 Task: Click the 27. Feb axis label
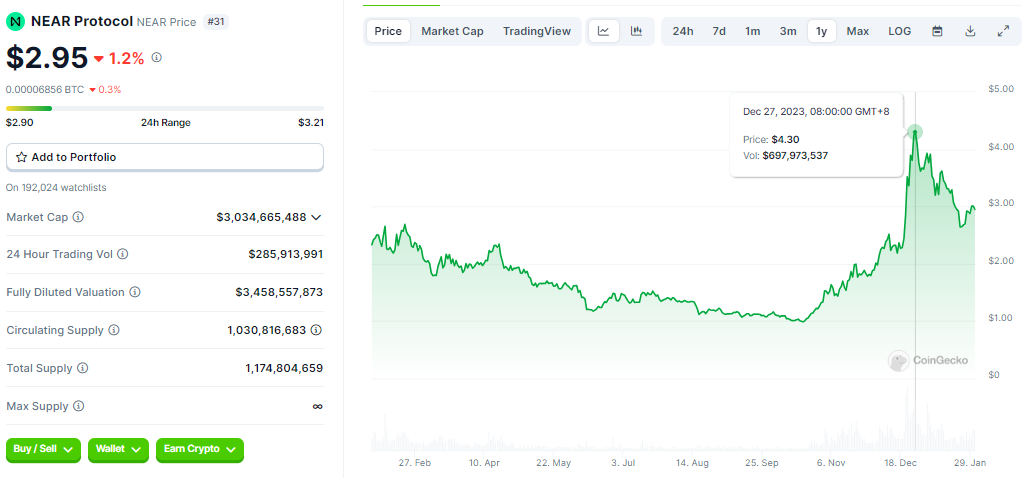point(414,462)
